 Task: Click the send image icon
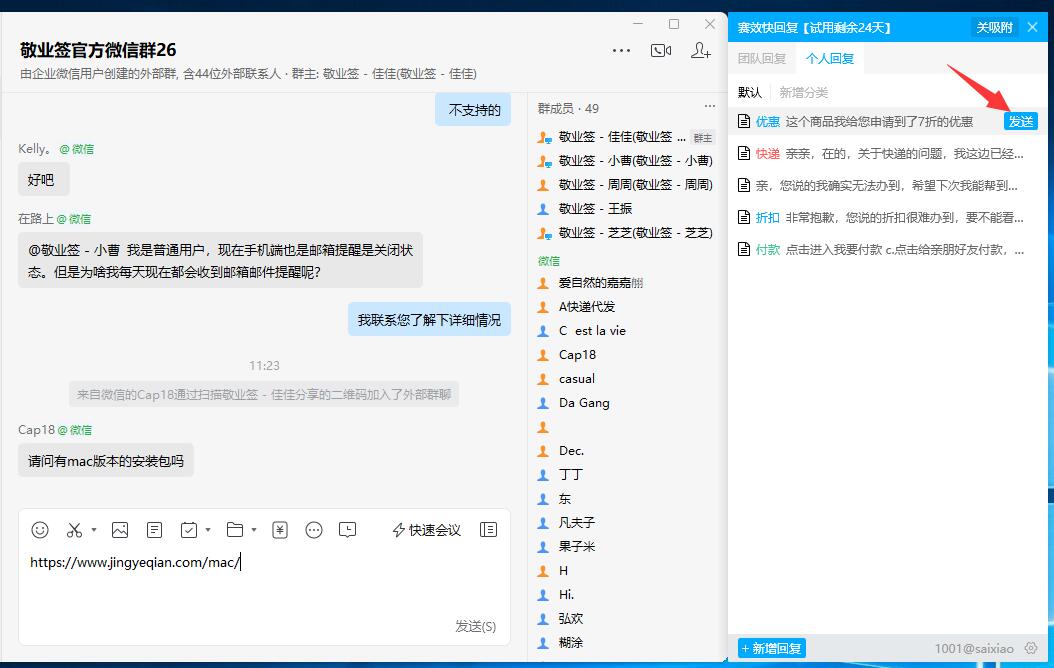click(120, 530)
